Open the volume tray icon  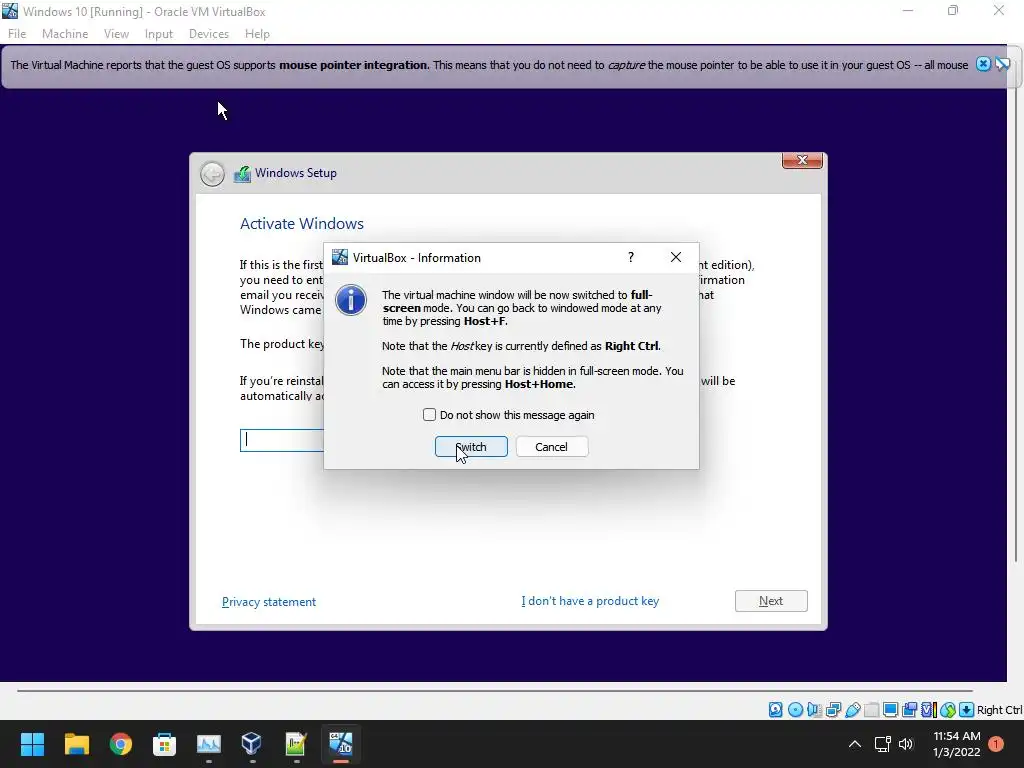906,744
